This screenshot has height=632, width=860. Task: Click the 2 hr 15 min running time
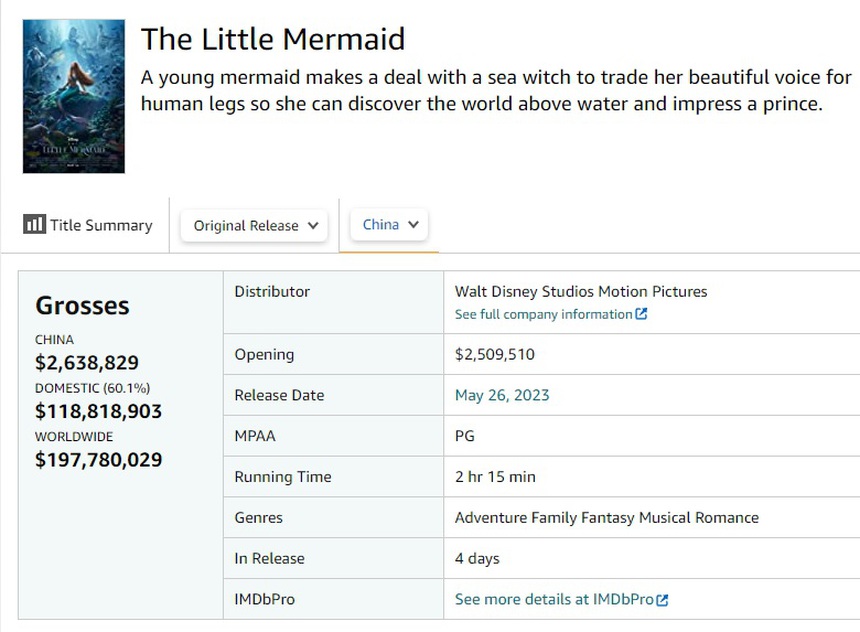(495, 477)
